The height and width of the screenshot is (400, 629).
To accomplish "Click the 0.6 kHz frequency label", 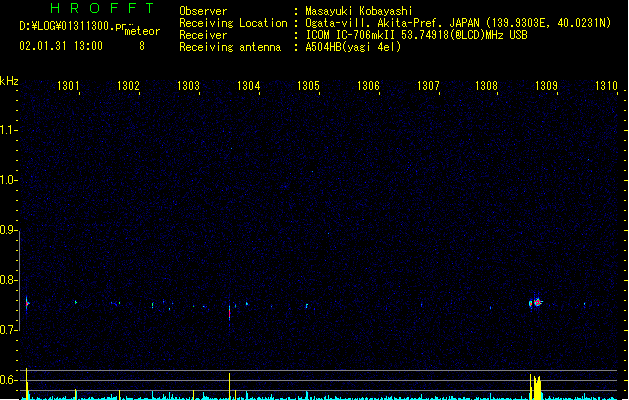I will 7,380.
